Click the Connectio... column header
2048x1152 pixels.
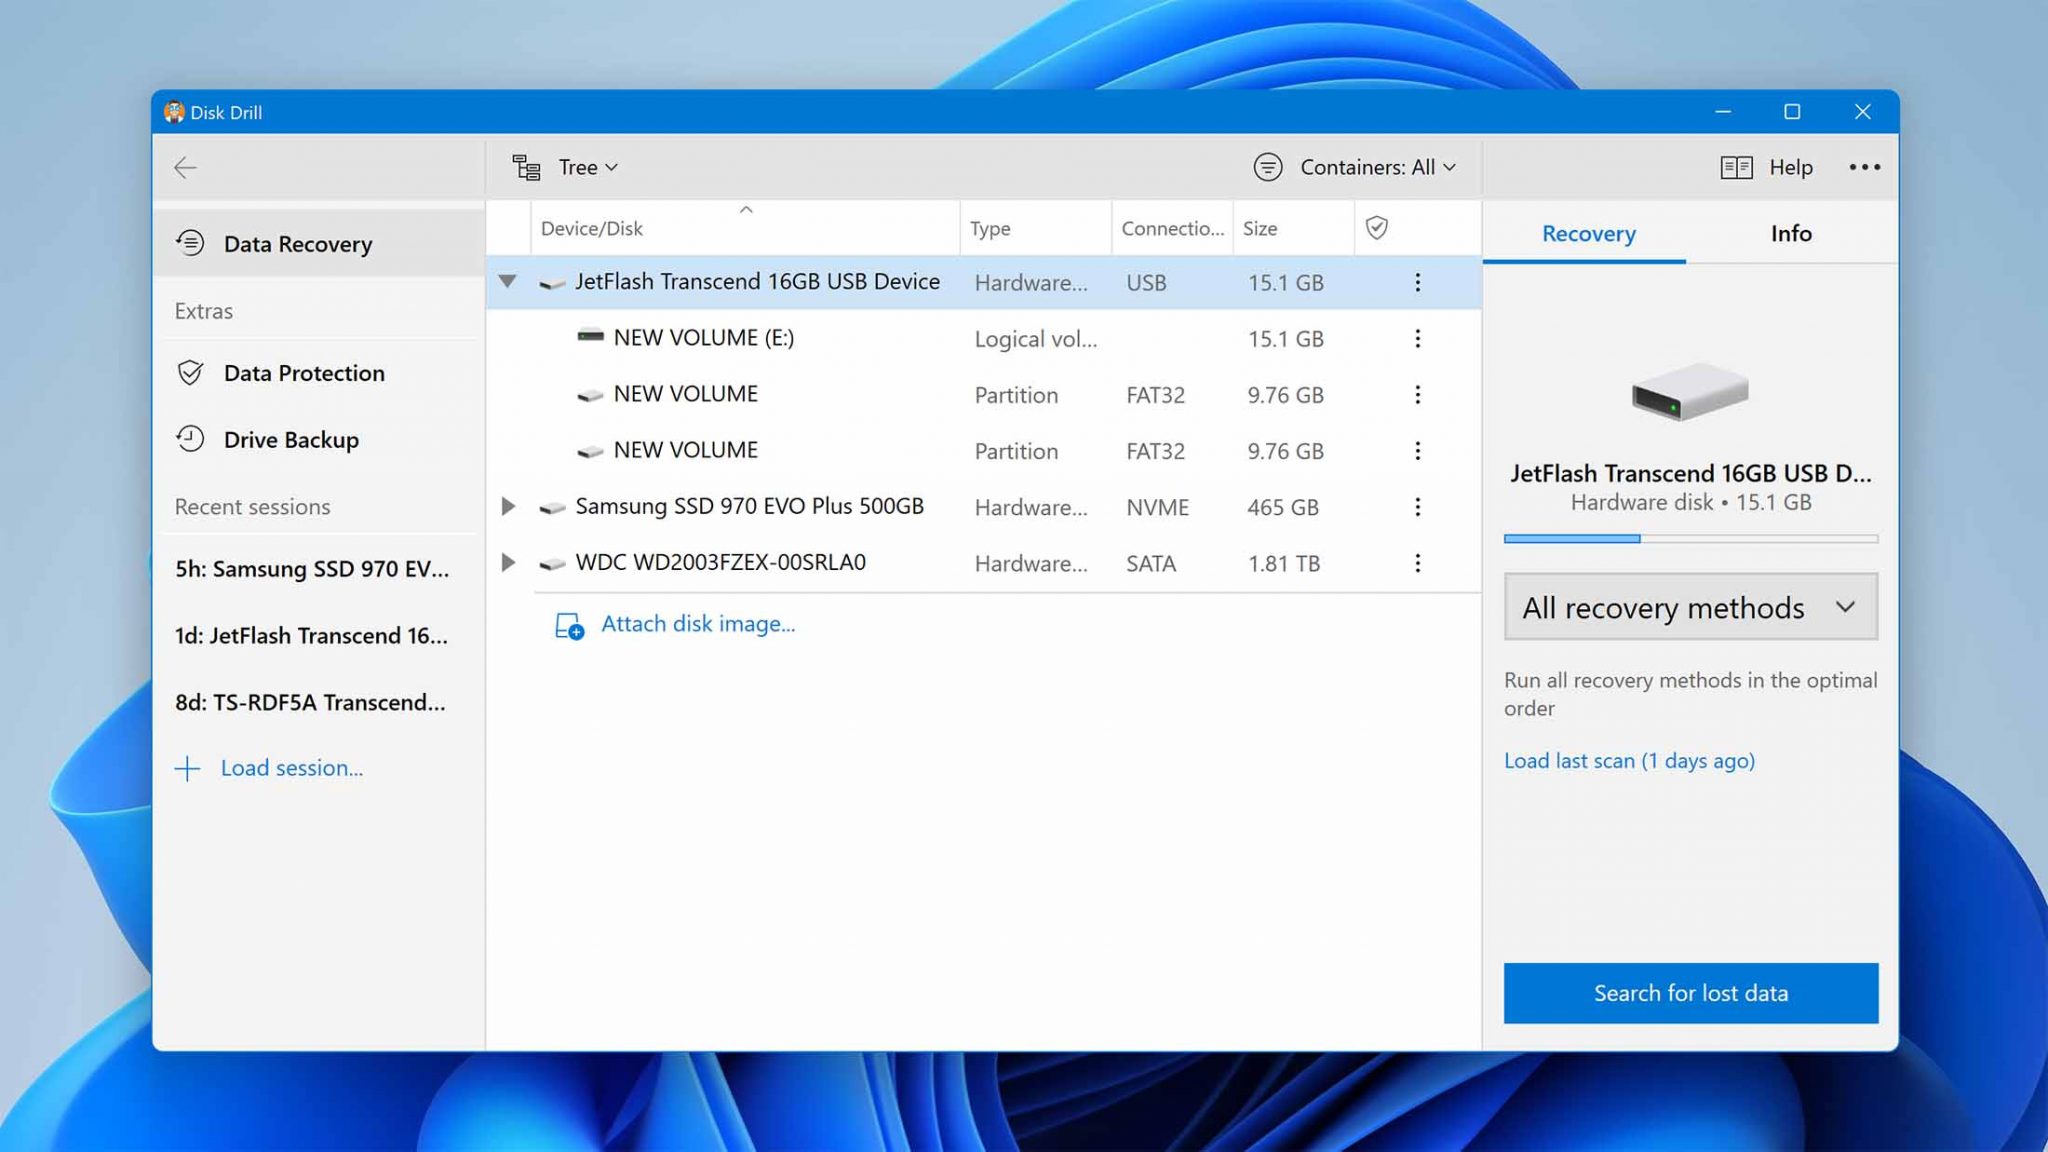tap(1172, 228)
